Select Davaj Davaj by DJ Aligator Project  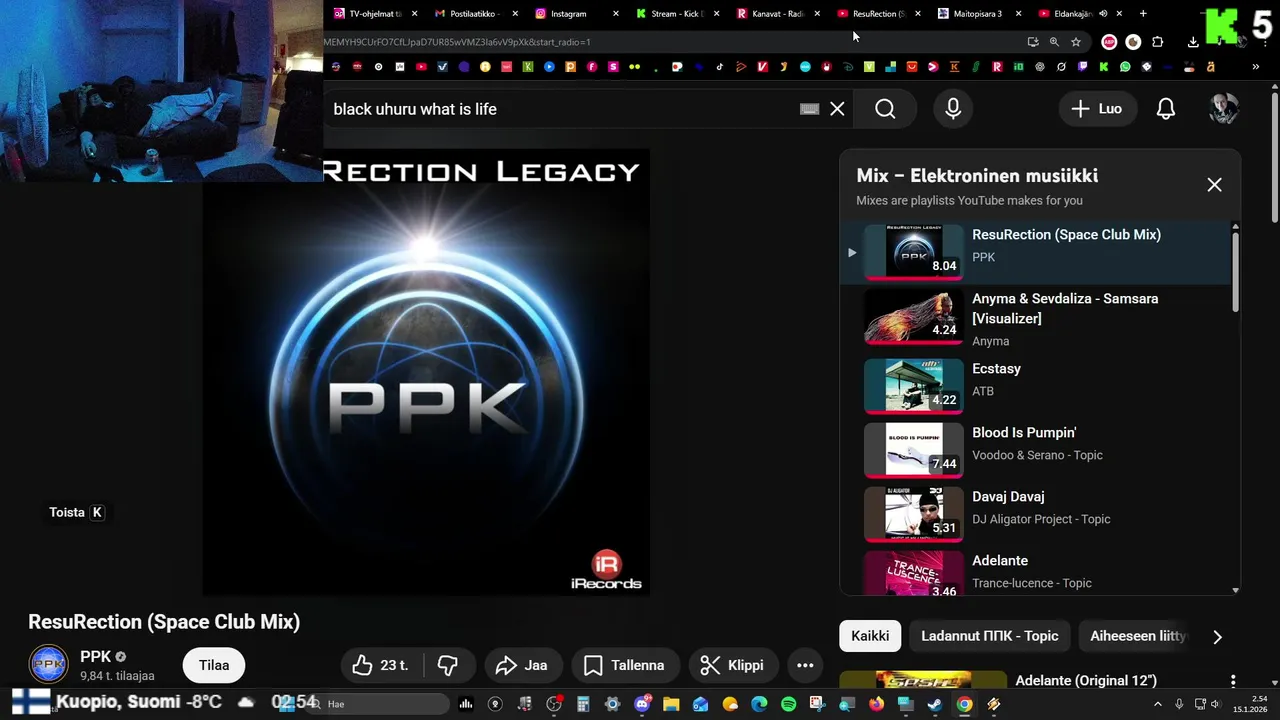click(x=1035, y=513)
